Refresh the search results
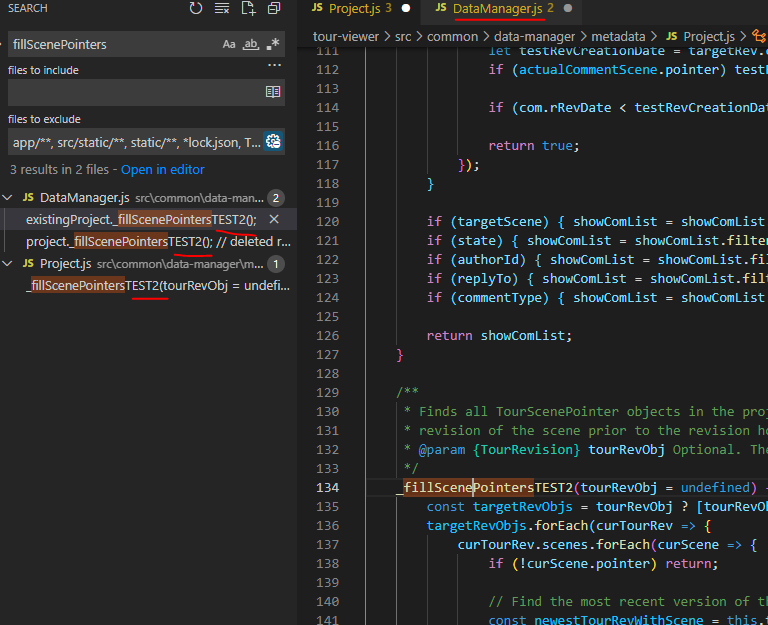The height and width of the screenshot is (625, 768). tap(195, 8)
